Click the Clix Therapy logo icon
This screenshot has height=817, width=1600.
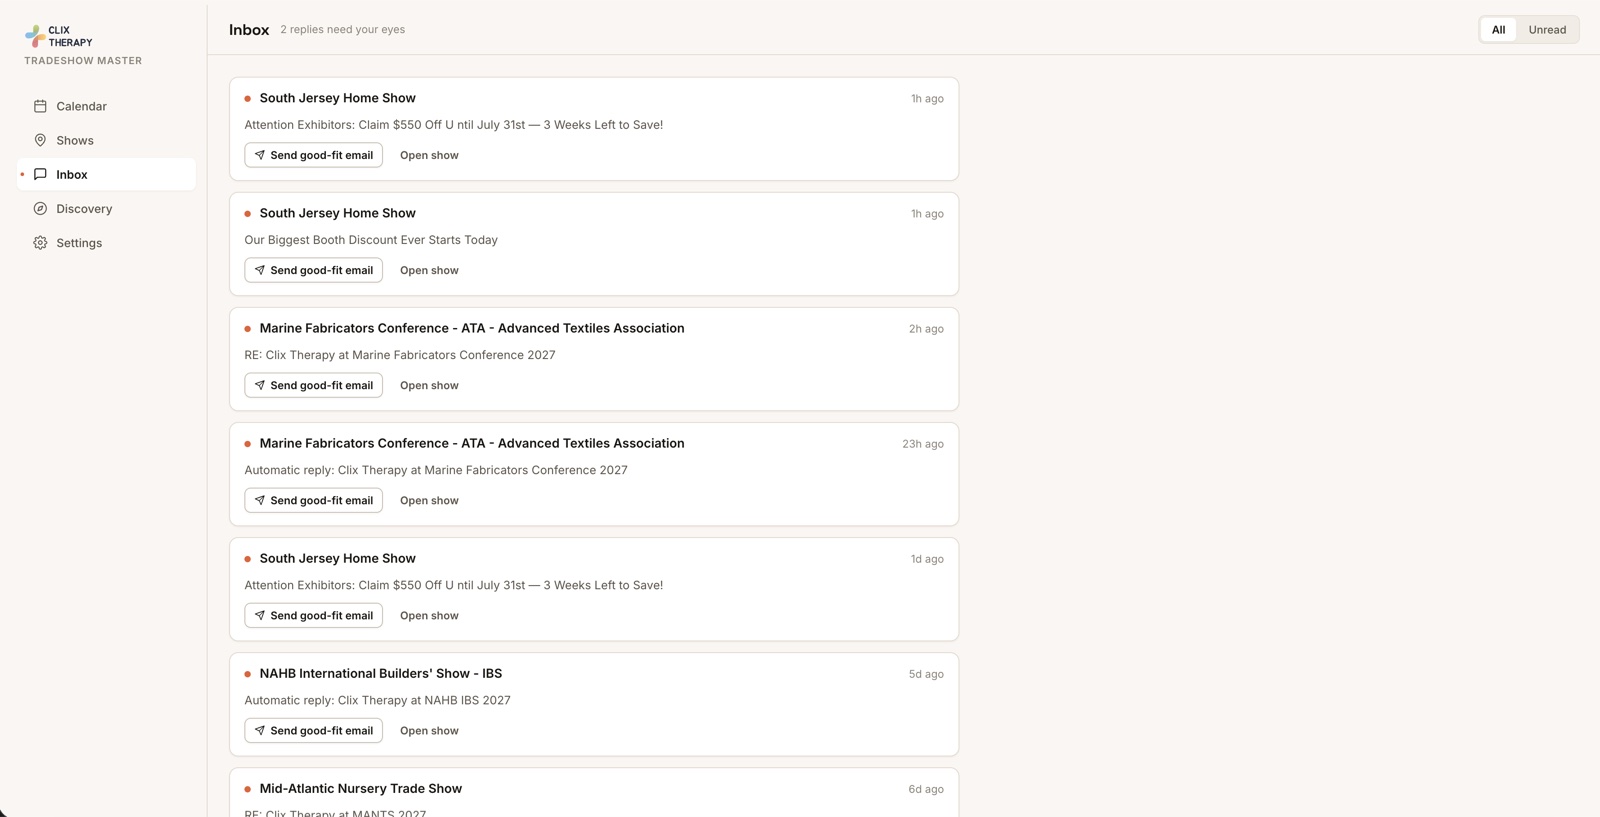click(35, 36)
